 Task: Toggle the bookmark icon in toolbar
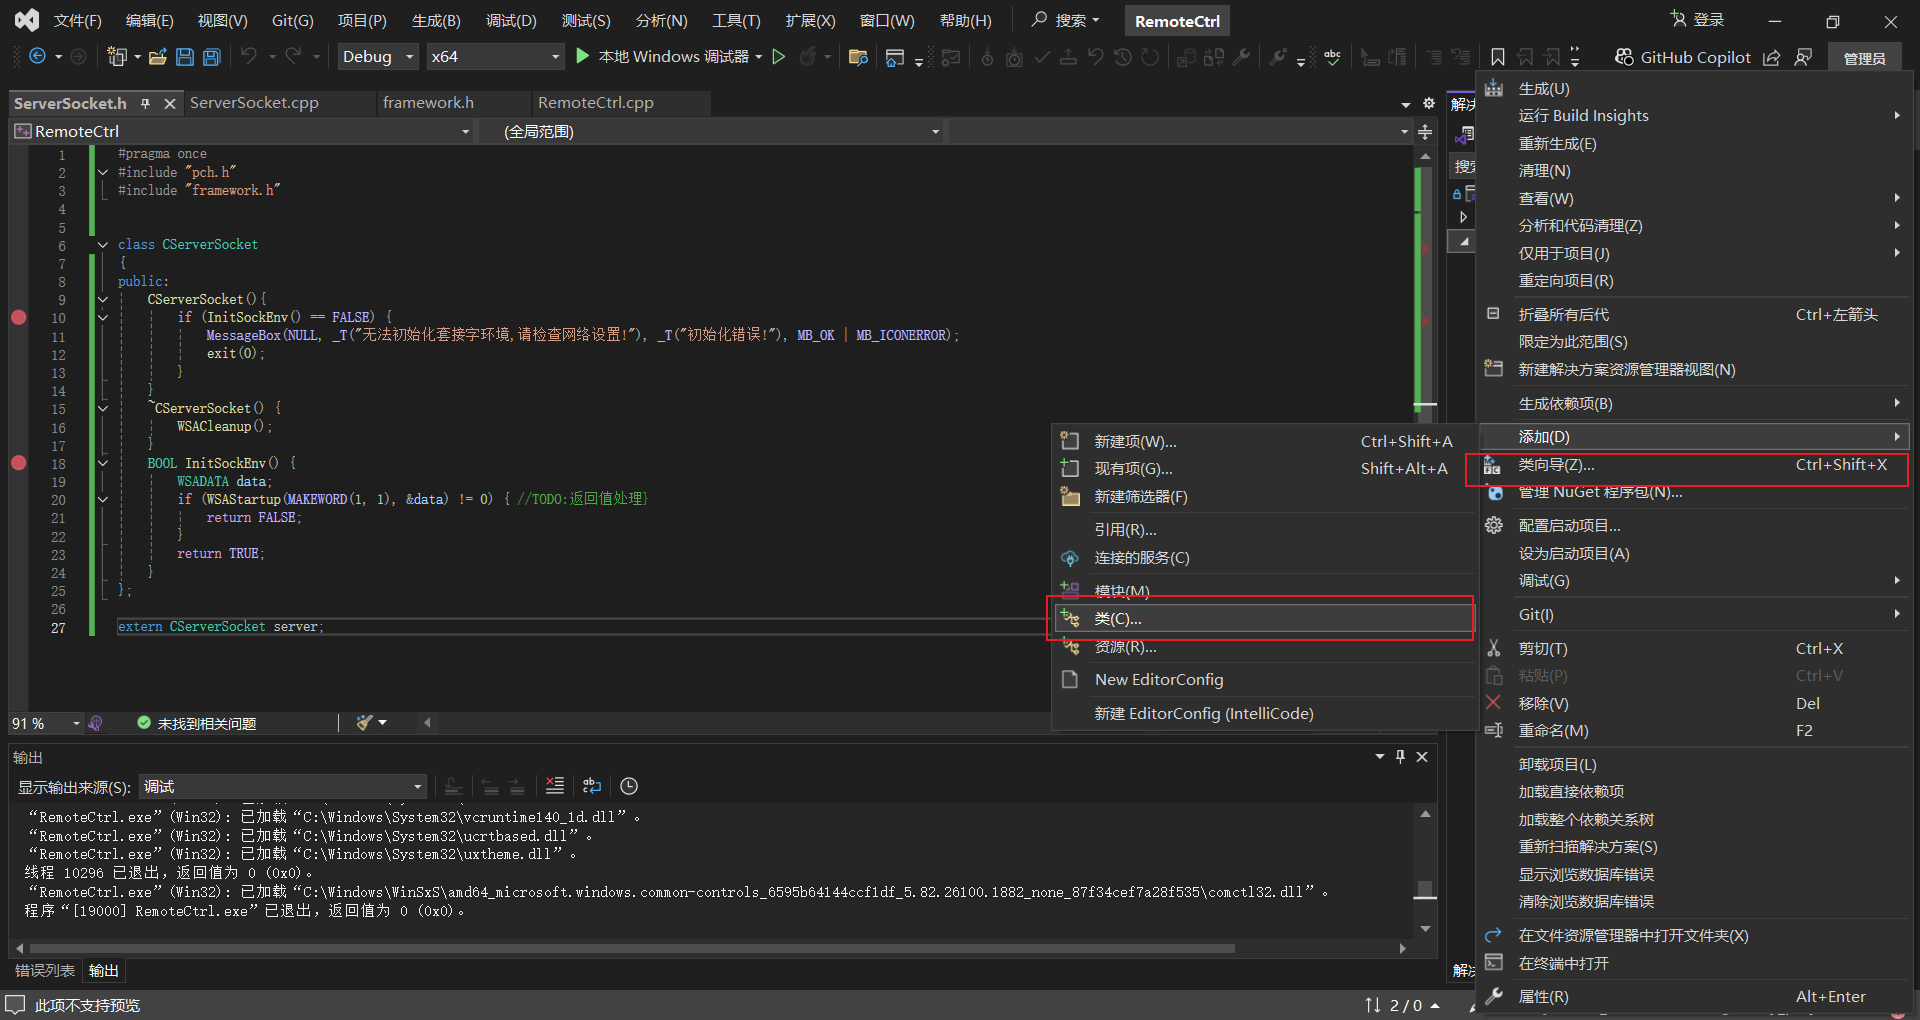pyautogui.click(x=1497, y=57)
